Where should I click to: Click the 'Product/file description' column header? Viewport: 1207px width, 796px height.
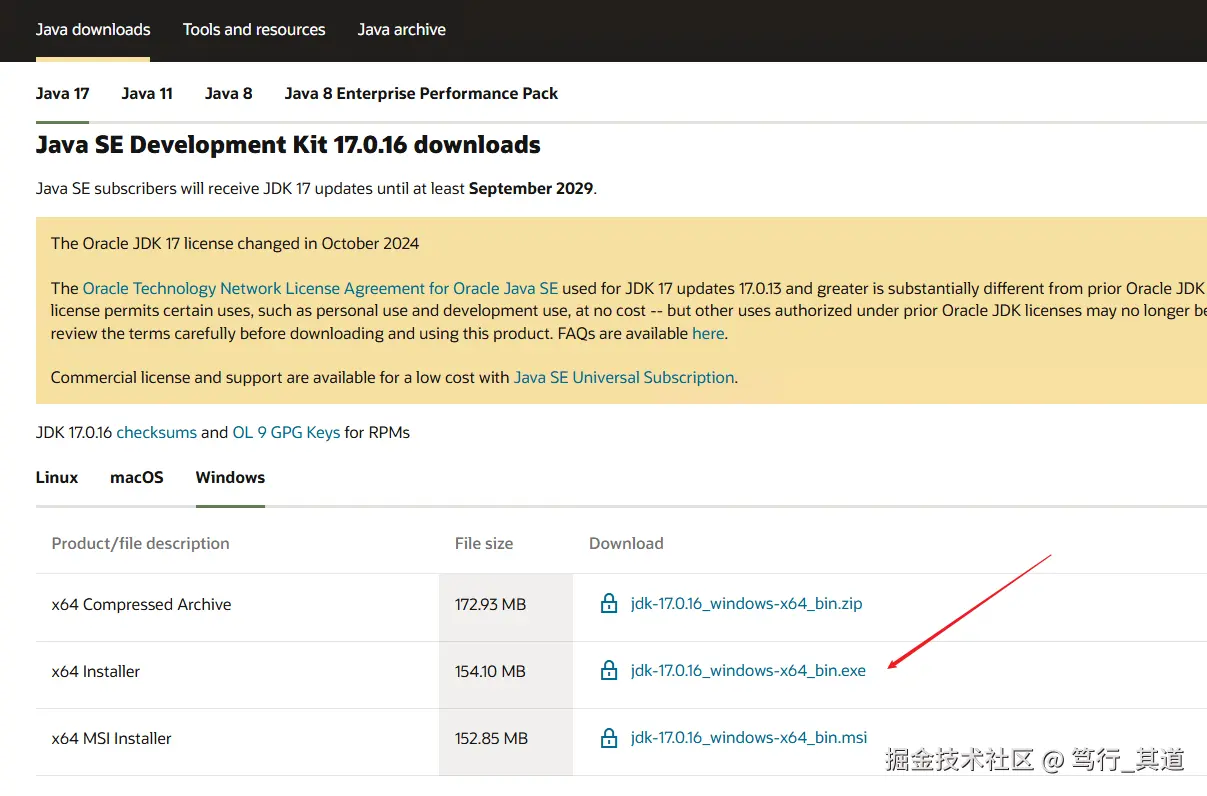(141, 543)
